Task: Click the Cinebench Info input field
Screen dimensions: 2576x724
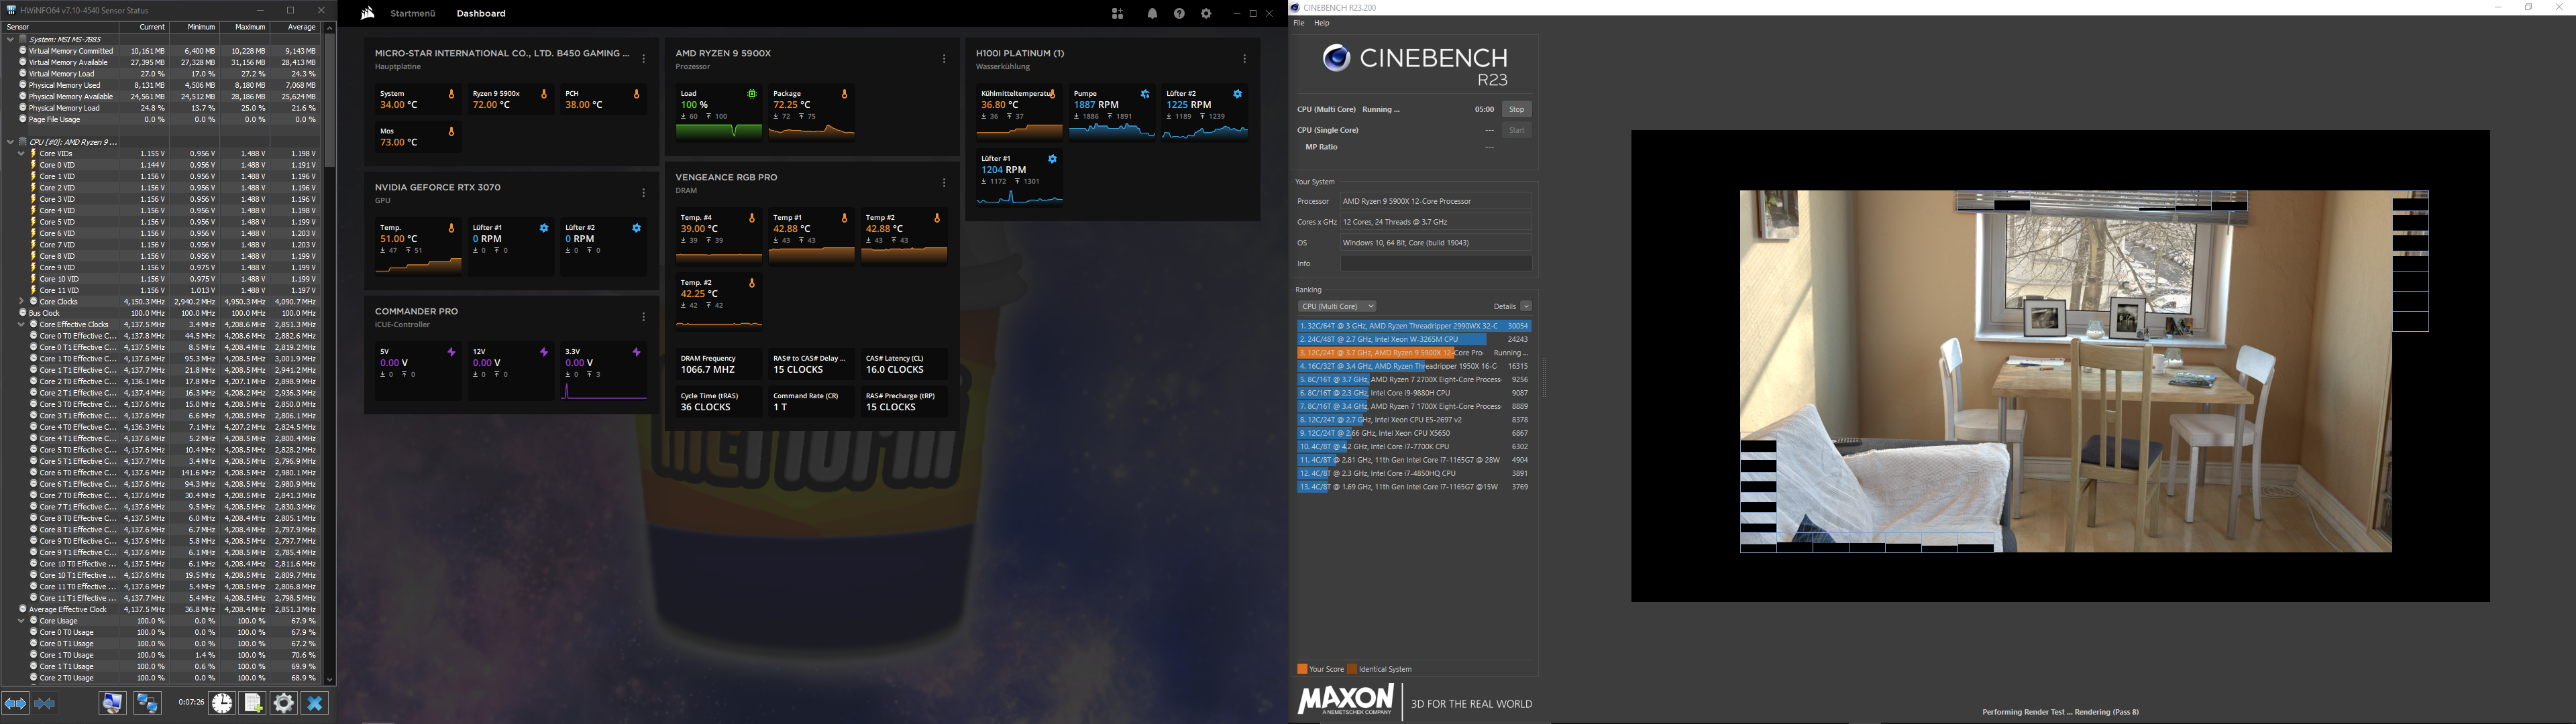Action: (1436, 263)
